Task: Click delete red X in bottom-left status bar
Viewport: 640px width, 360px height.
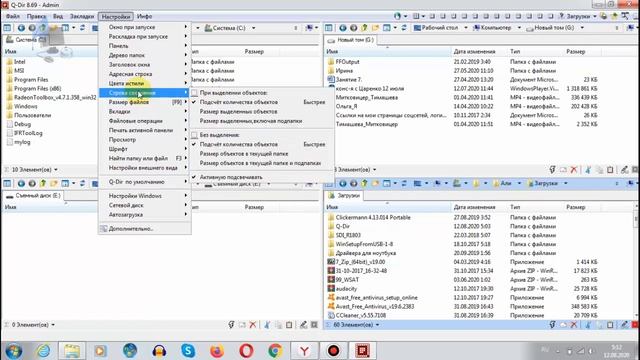Action: pos(253,325)
